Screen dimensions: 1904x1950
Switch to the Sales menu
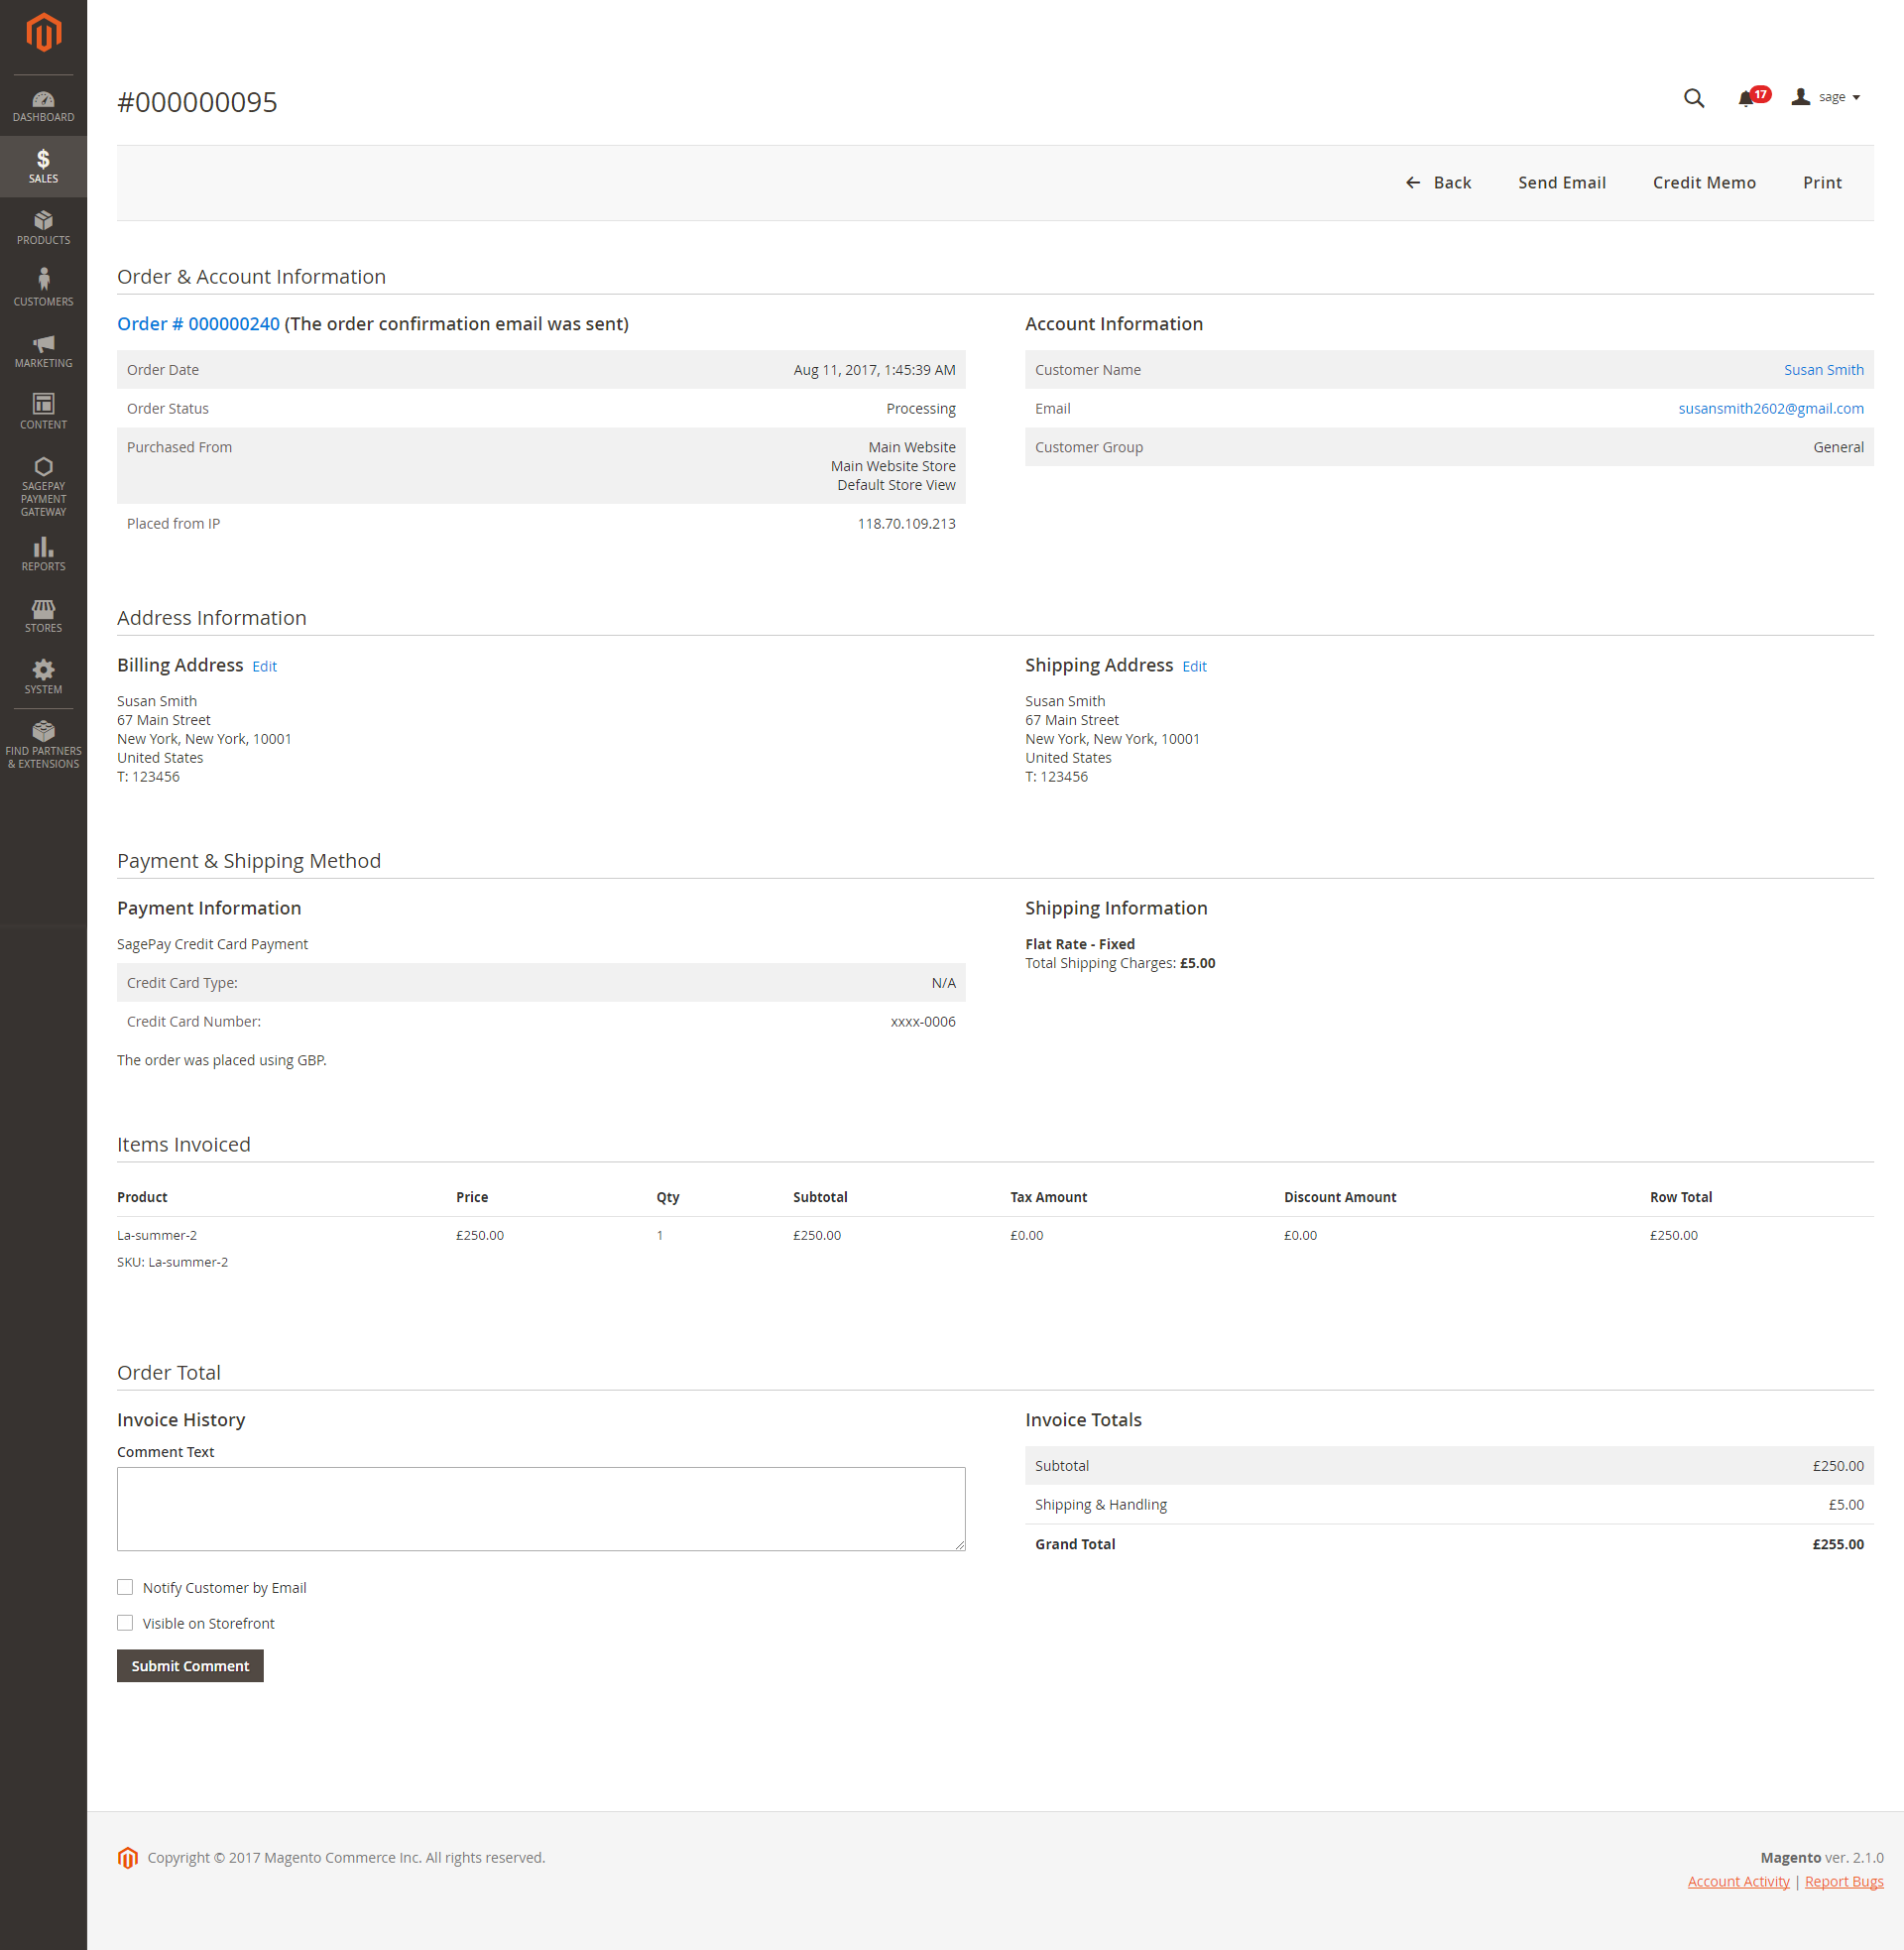pos(43,166)
